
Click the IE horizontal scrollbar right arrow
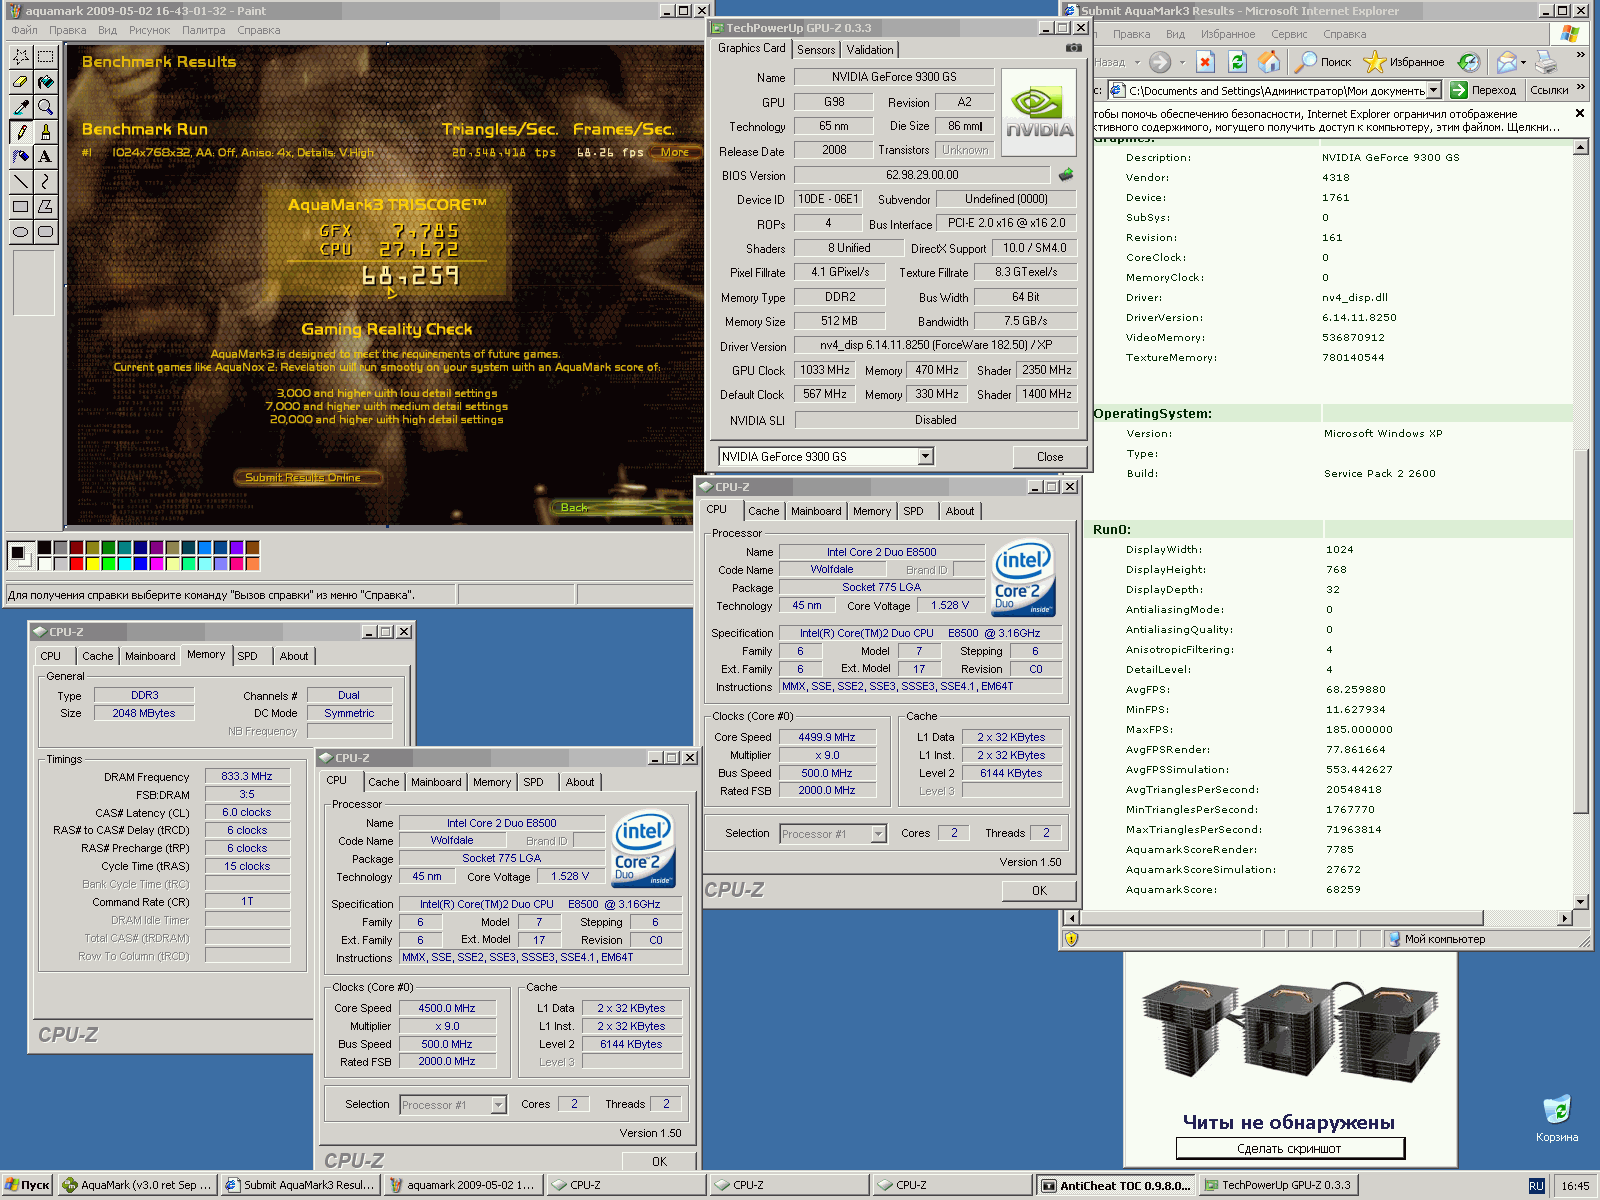1565,918
